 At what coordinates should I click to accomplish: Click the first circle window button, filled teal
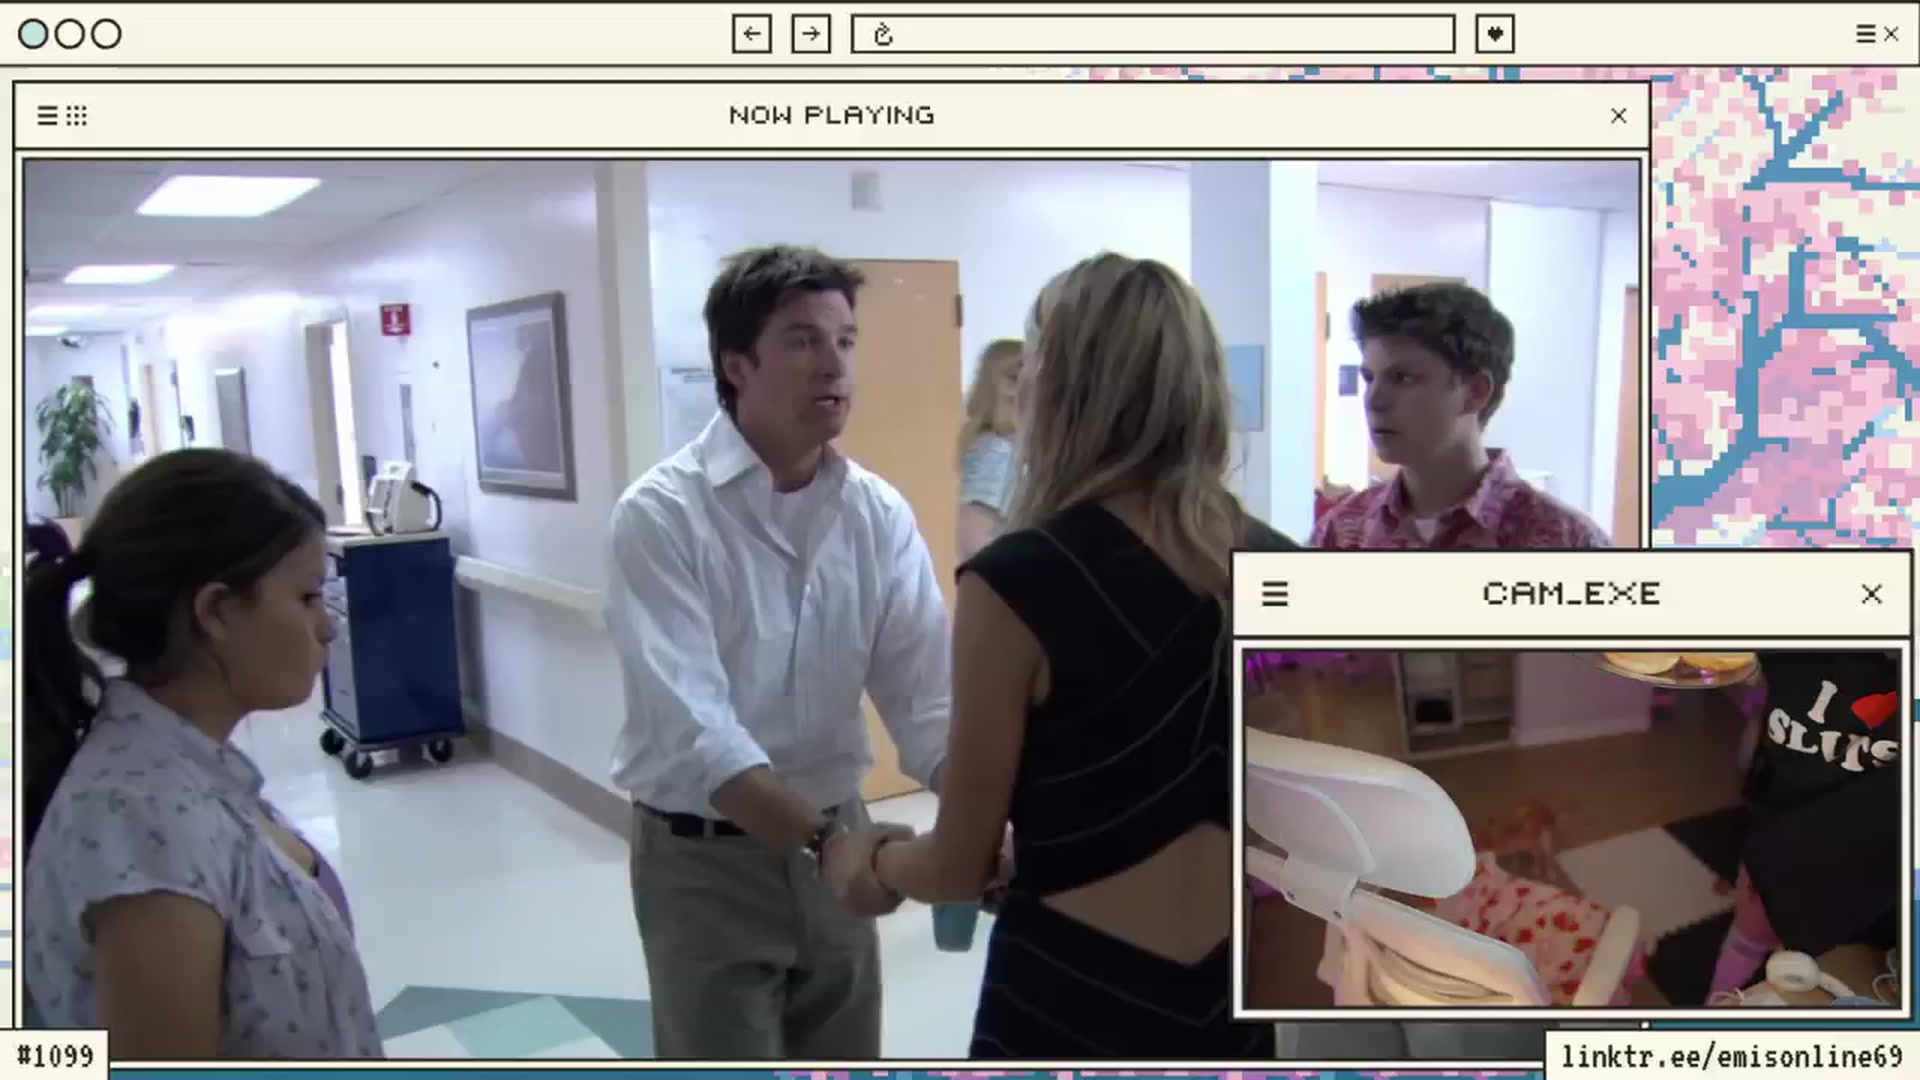33,34
